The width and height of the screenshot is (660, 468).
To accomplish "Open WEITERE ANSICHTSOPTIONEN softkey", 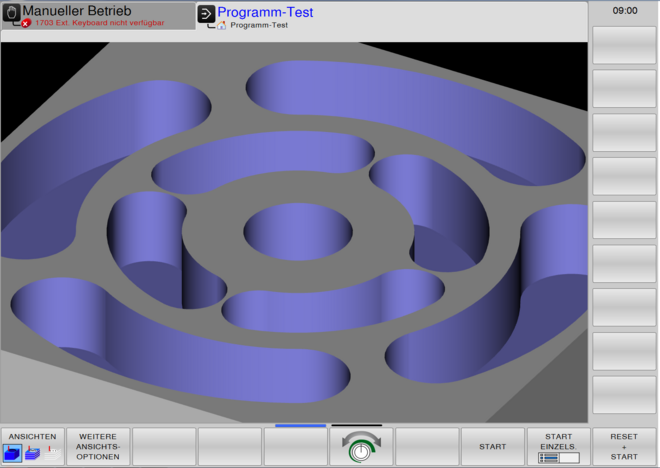I will 98,446.
